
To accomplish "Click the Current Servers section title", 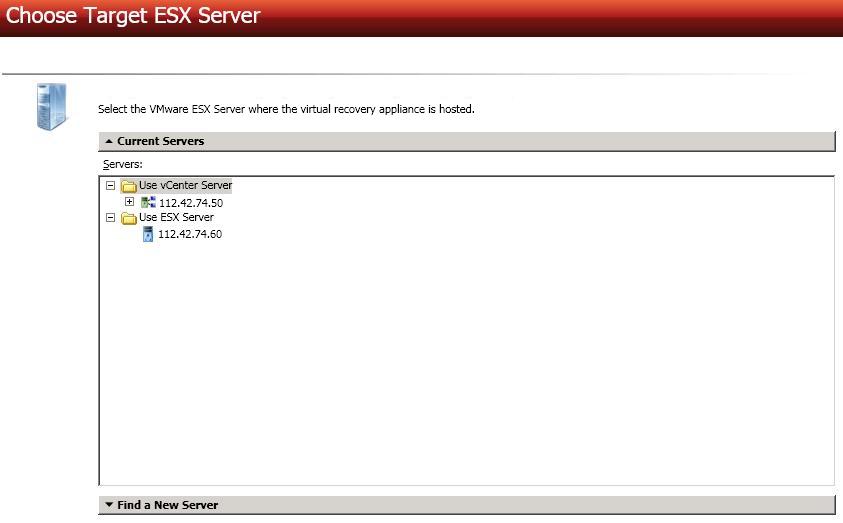I will pyautogui.click(x=160, y=142).
